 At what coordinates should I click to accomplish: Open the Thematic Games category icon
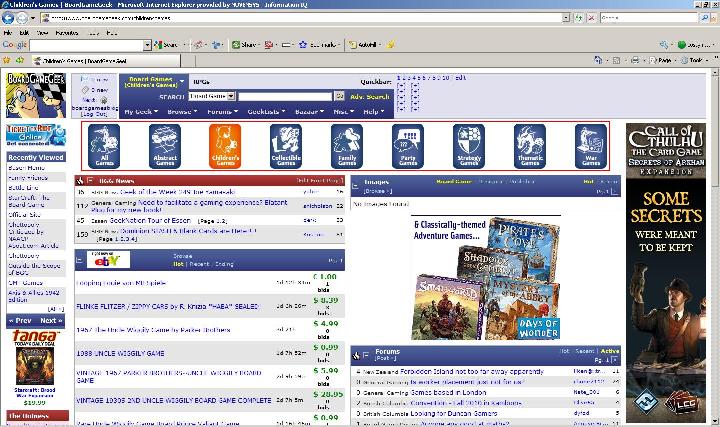530,146
